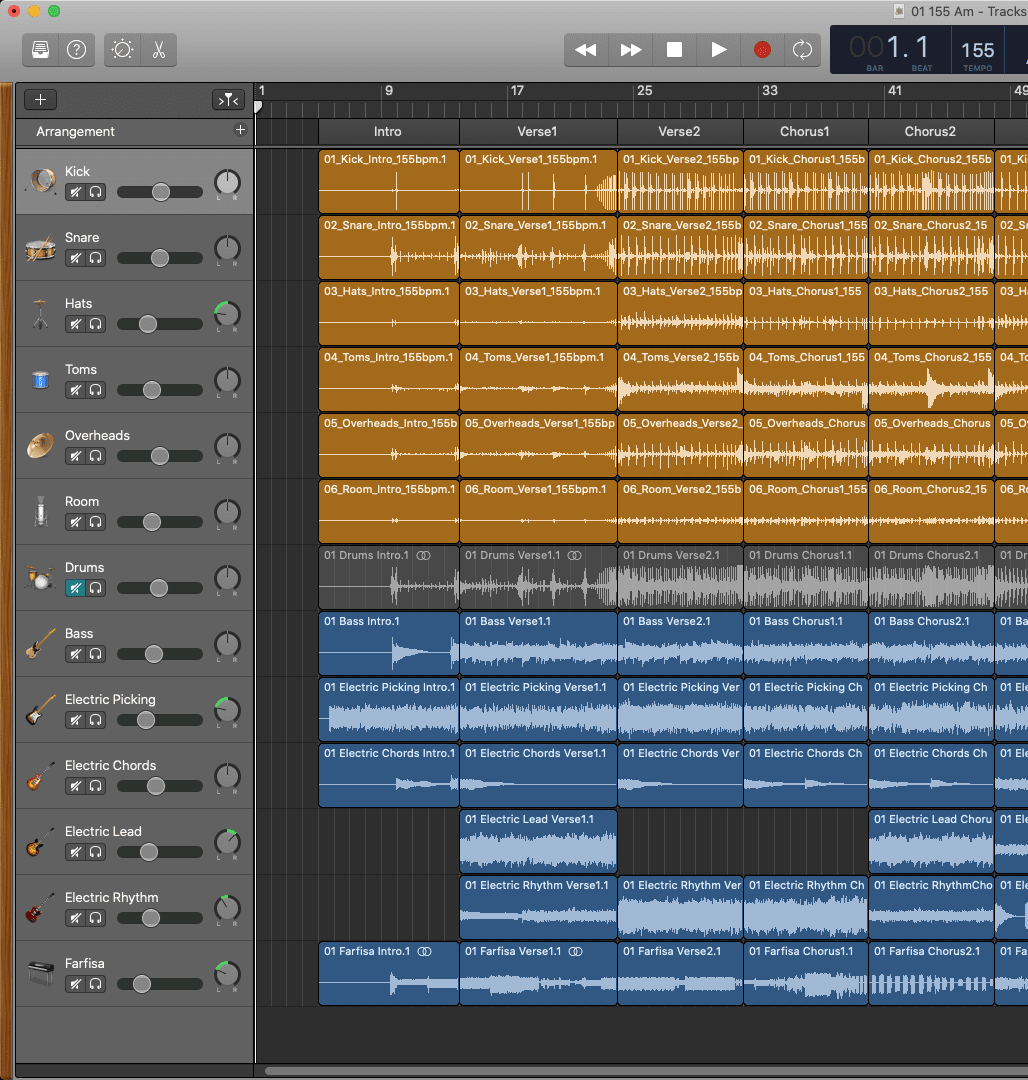This screenshot has width=1028, height=1080.
Task: Add a new track with plus button
Action: point(40,99)
